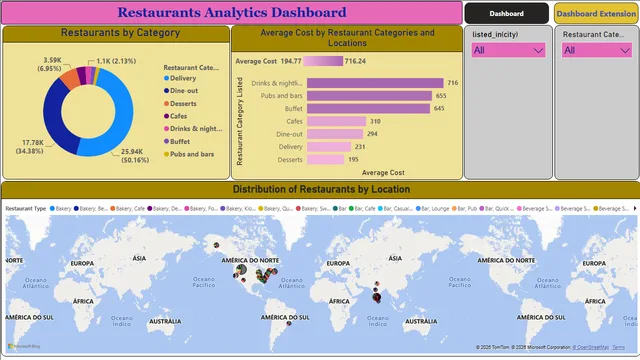Select the Bar, Cafe map legend entry
The width and height of the screenshot is (640, 360).
point(362,209)
